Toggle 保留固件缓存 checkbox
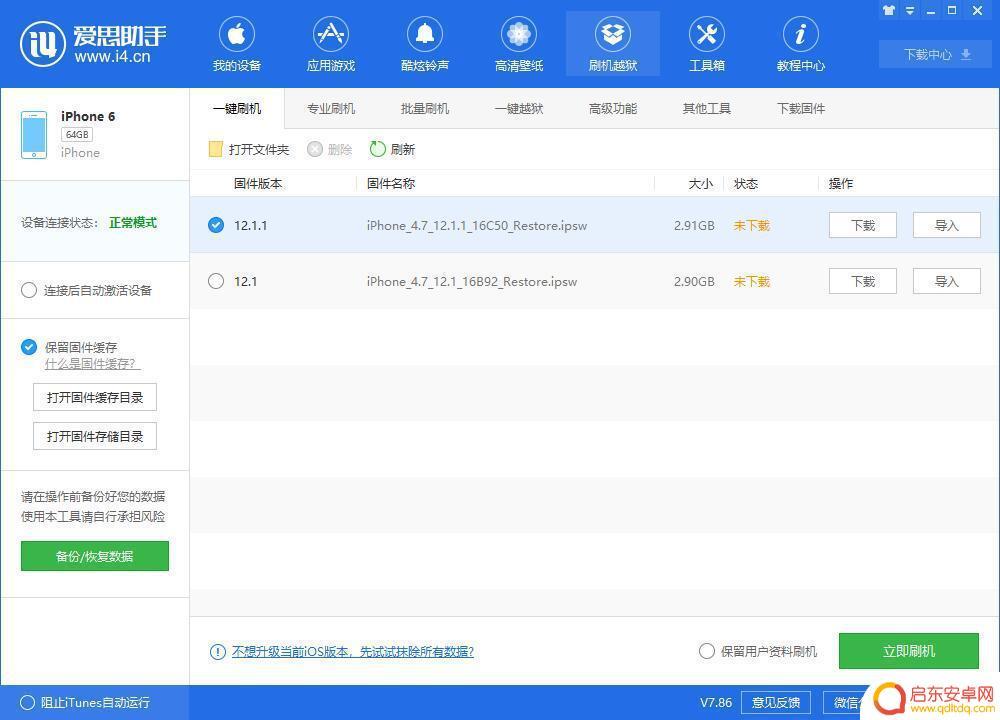The width and height of the screenshot is (1000, 720). point(29,347)
